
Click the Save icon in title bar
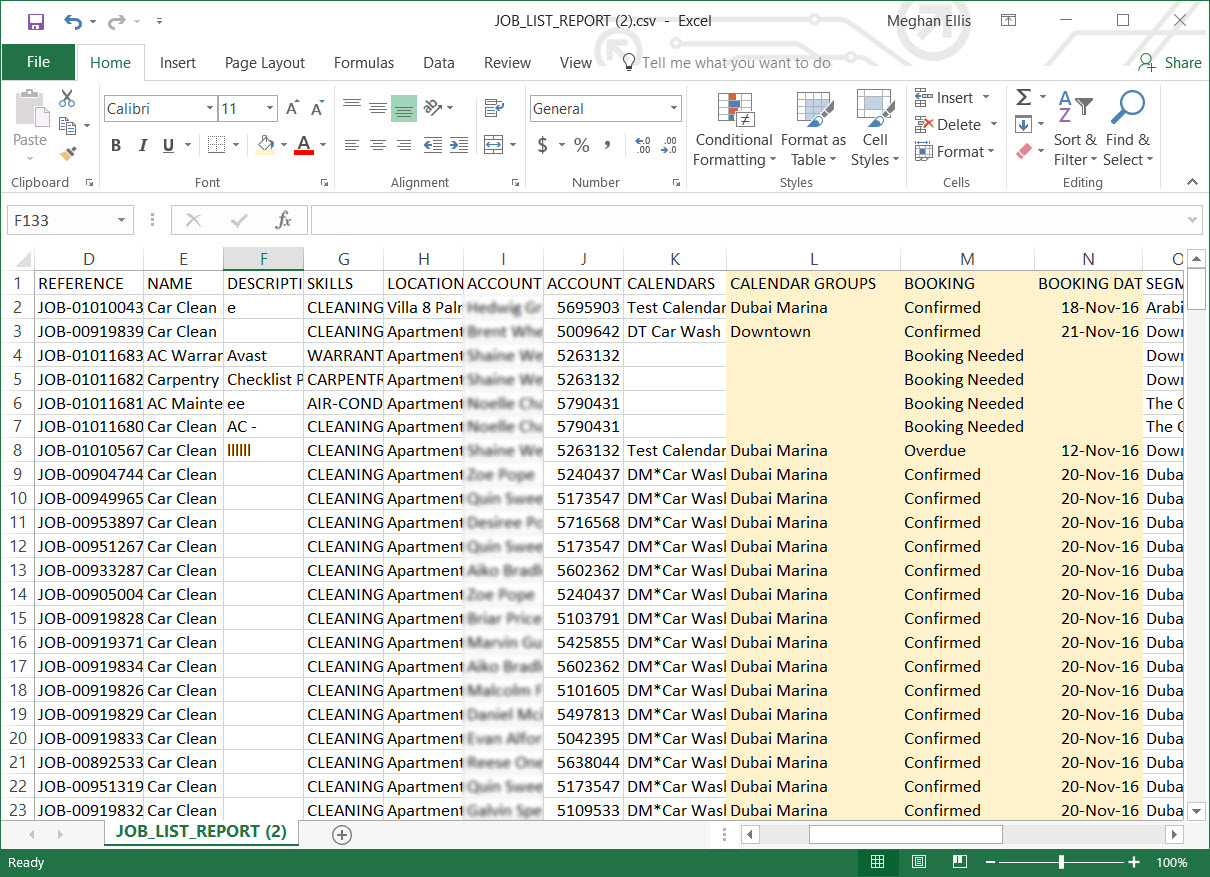pos(36,21)
